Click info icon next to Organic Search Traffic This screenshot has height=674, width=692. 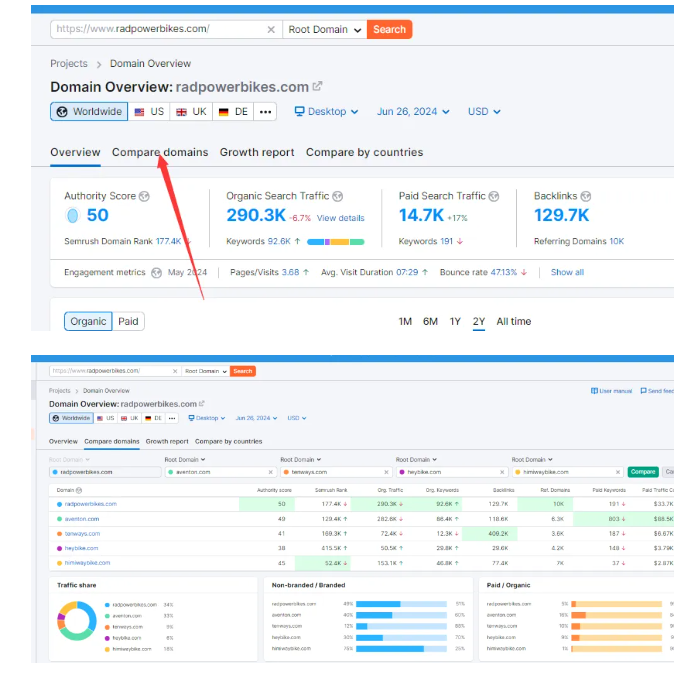tap(338, 196)
